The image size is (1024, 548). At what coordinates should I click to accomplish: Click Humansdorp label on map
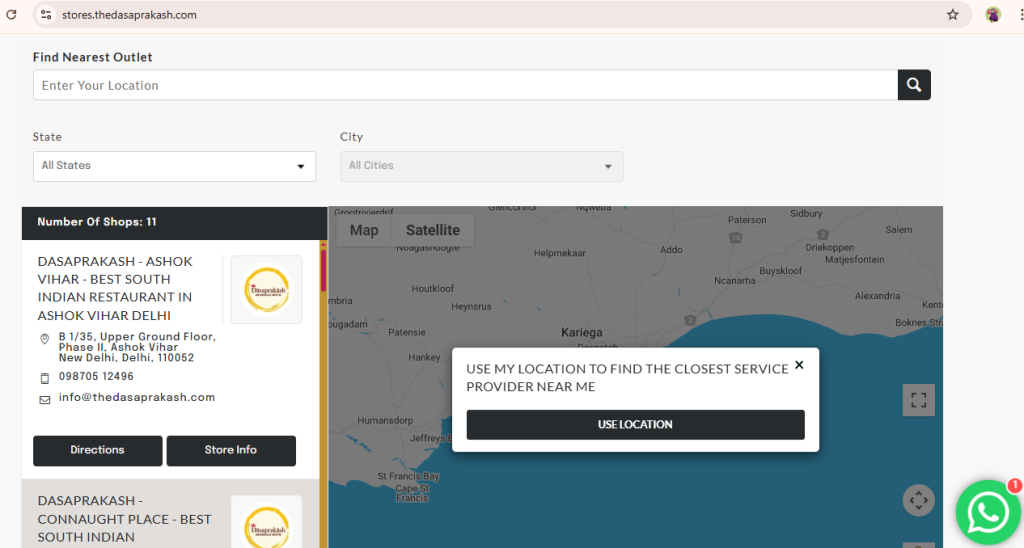point(385,421)
